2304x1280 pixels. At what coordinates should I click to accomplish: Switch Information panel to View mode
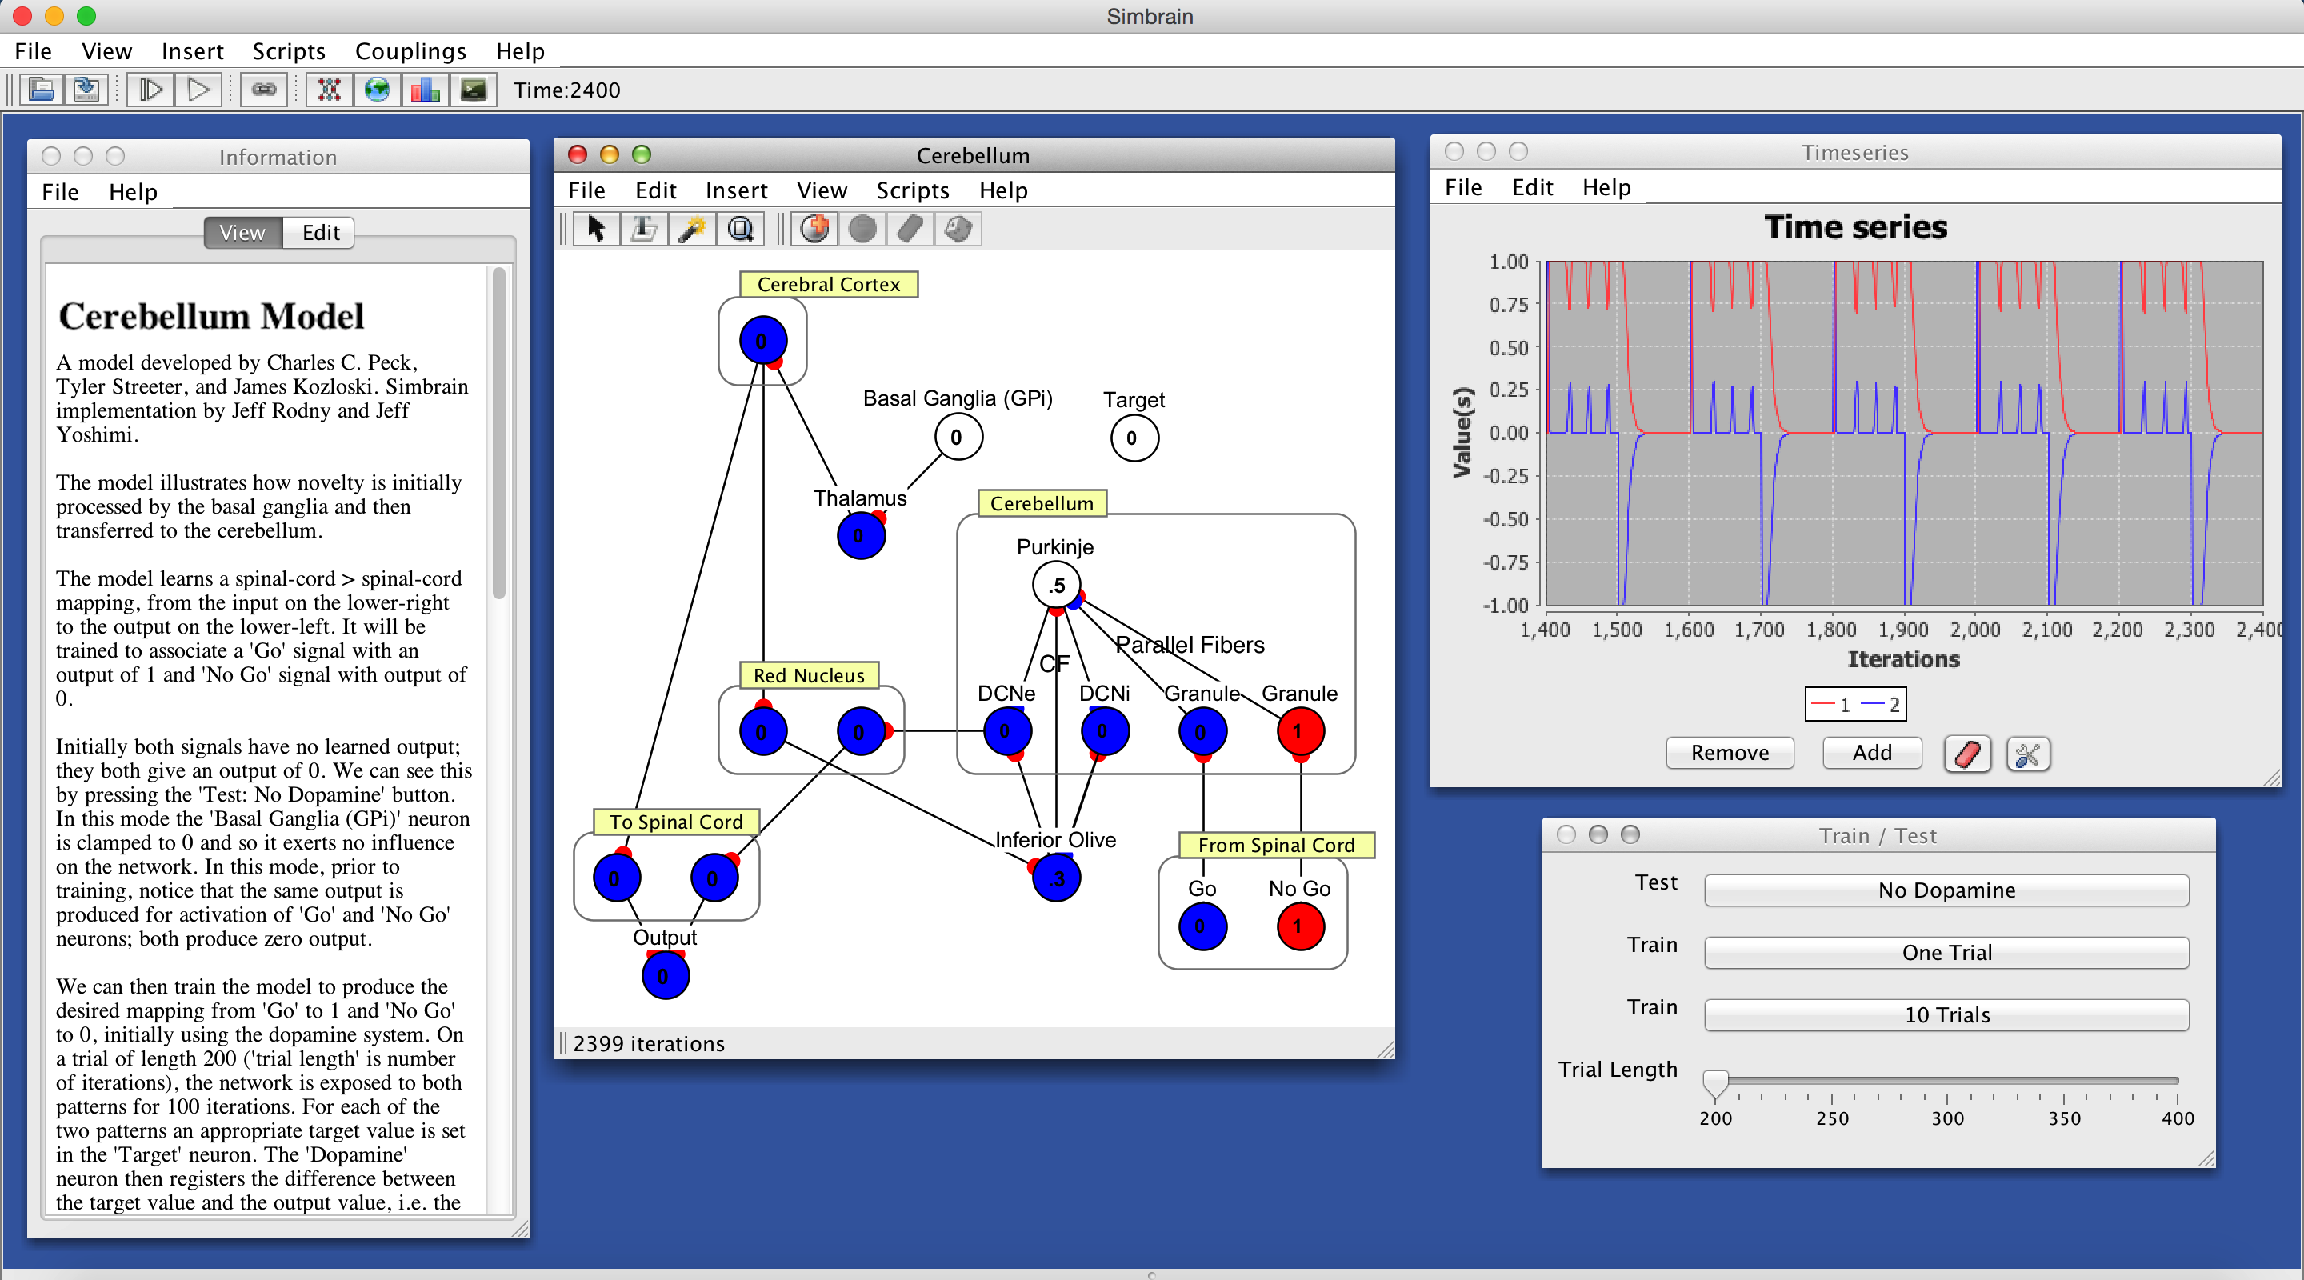(242, 232)
